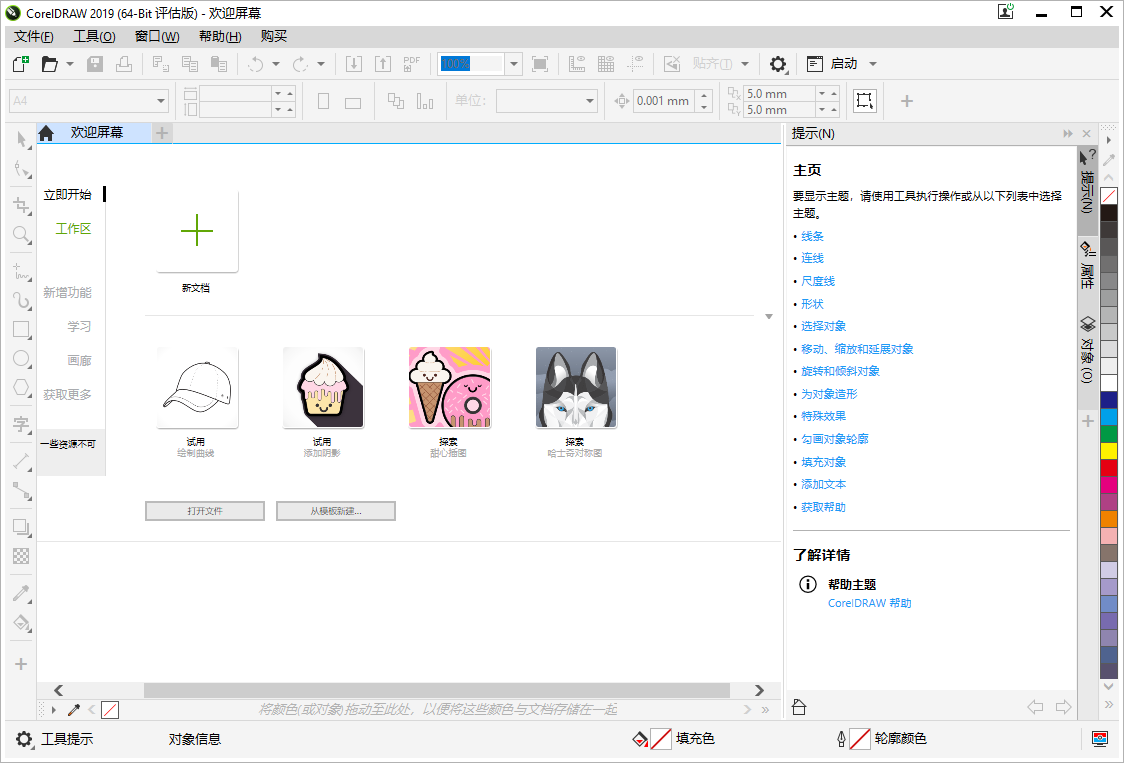1124x763 pixels.
Task: Select the Crop tool
Action: [x=22, y=206]
